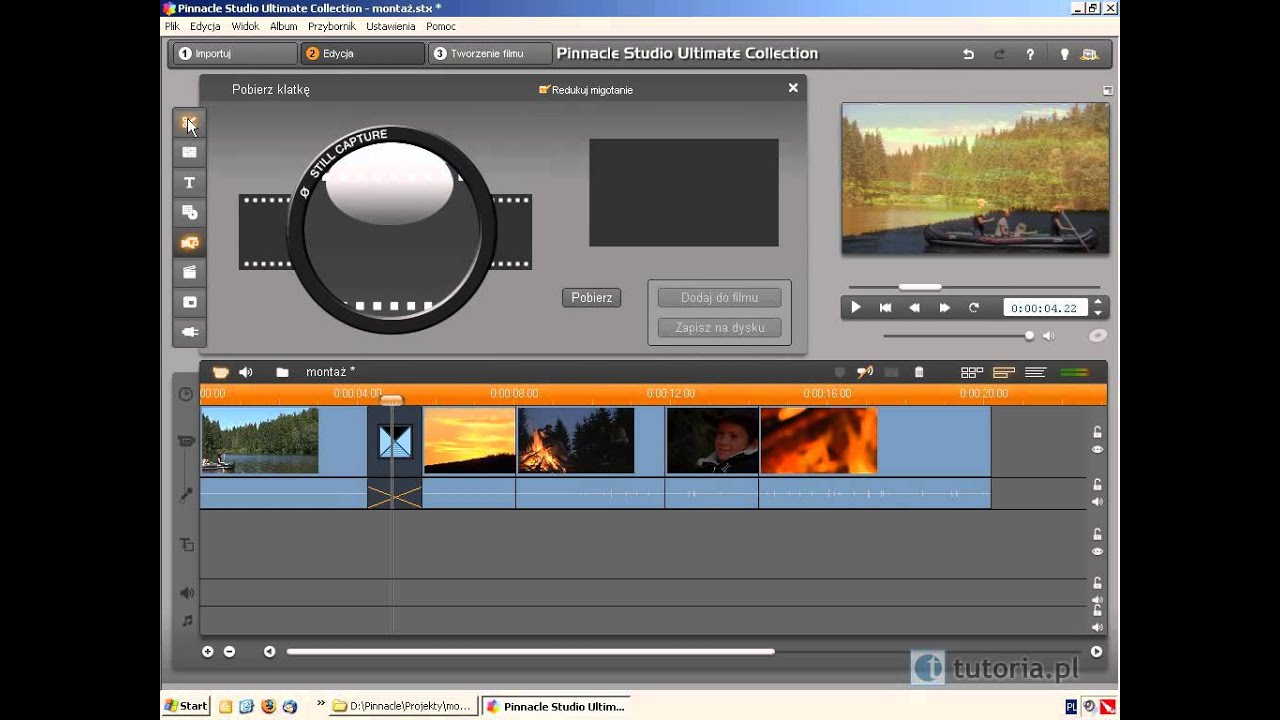Switch to storyboard view icon
This screenshot has height=720, width=1280.
[971, 372]
